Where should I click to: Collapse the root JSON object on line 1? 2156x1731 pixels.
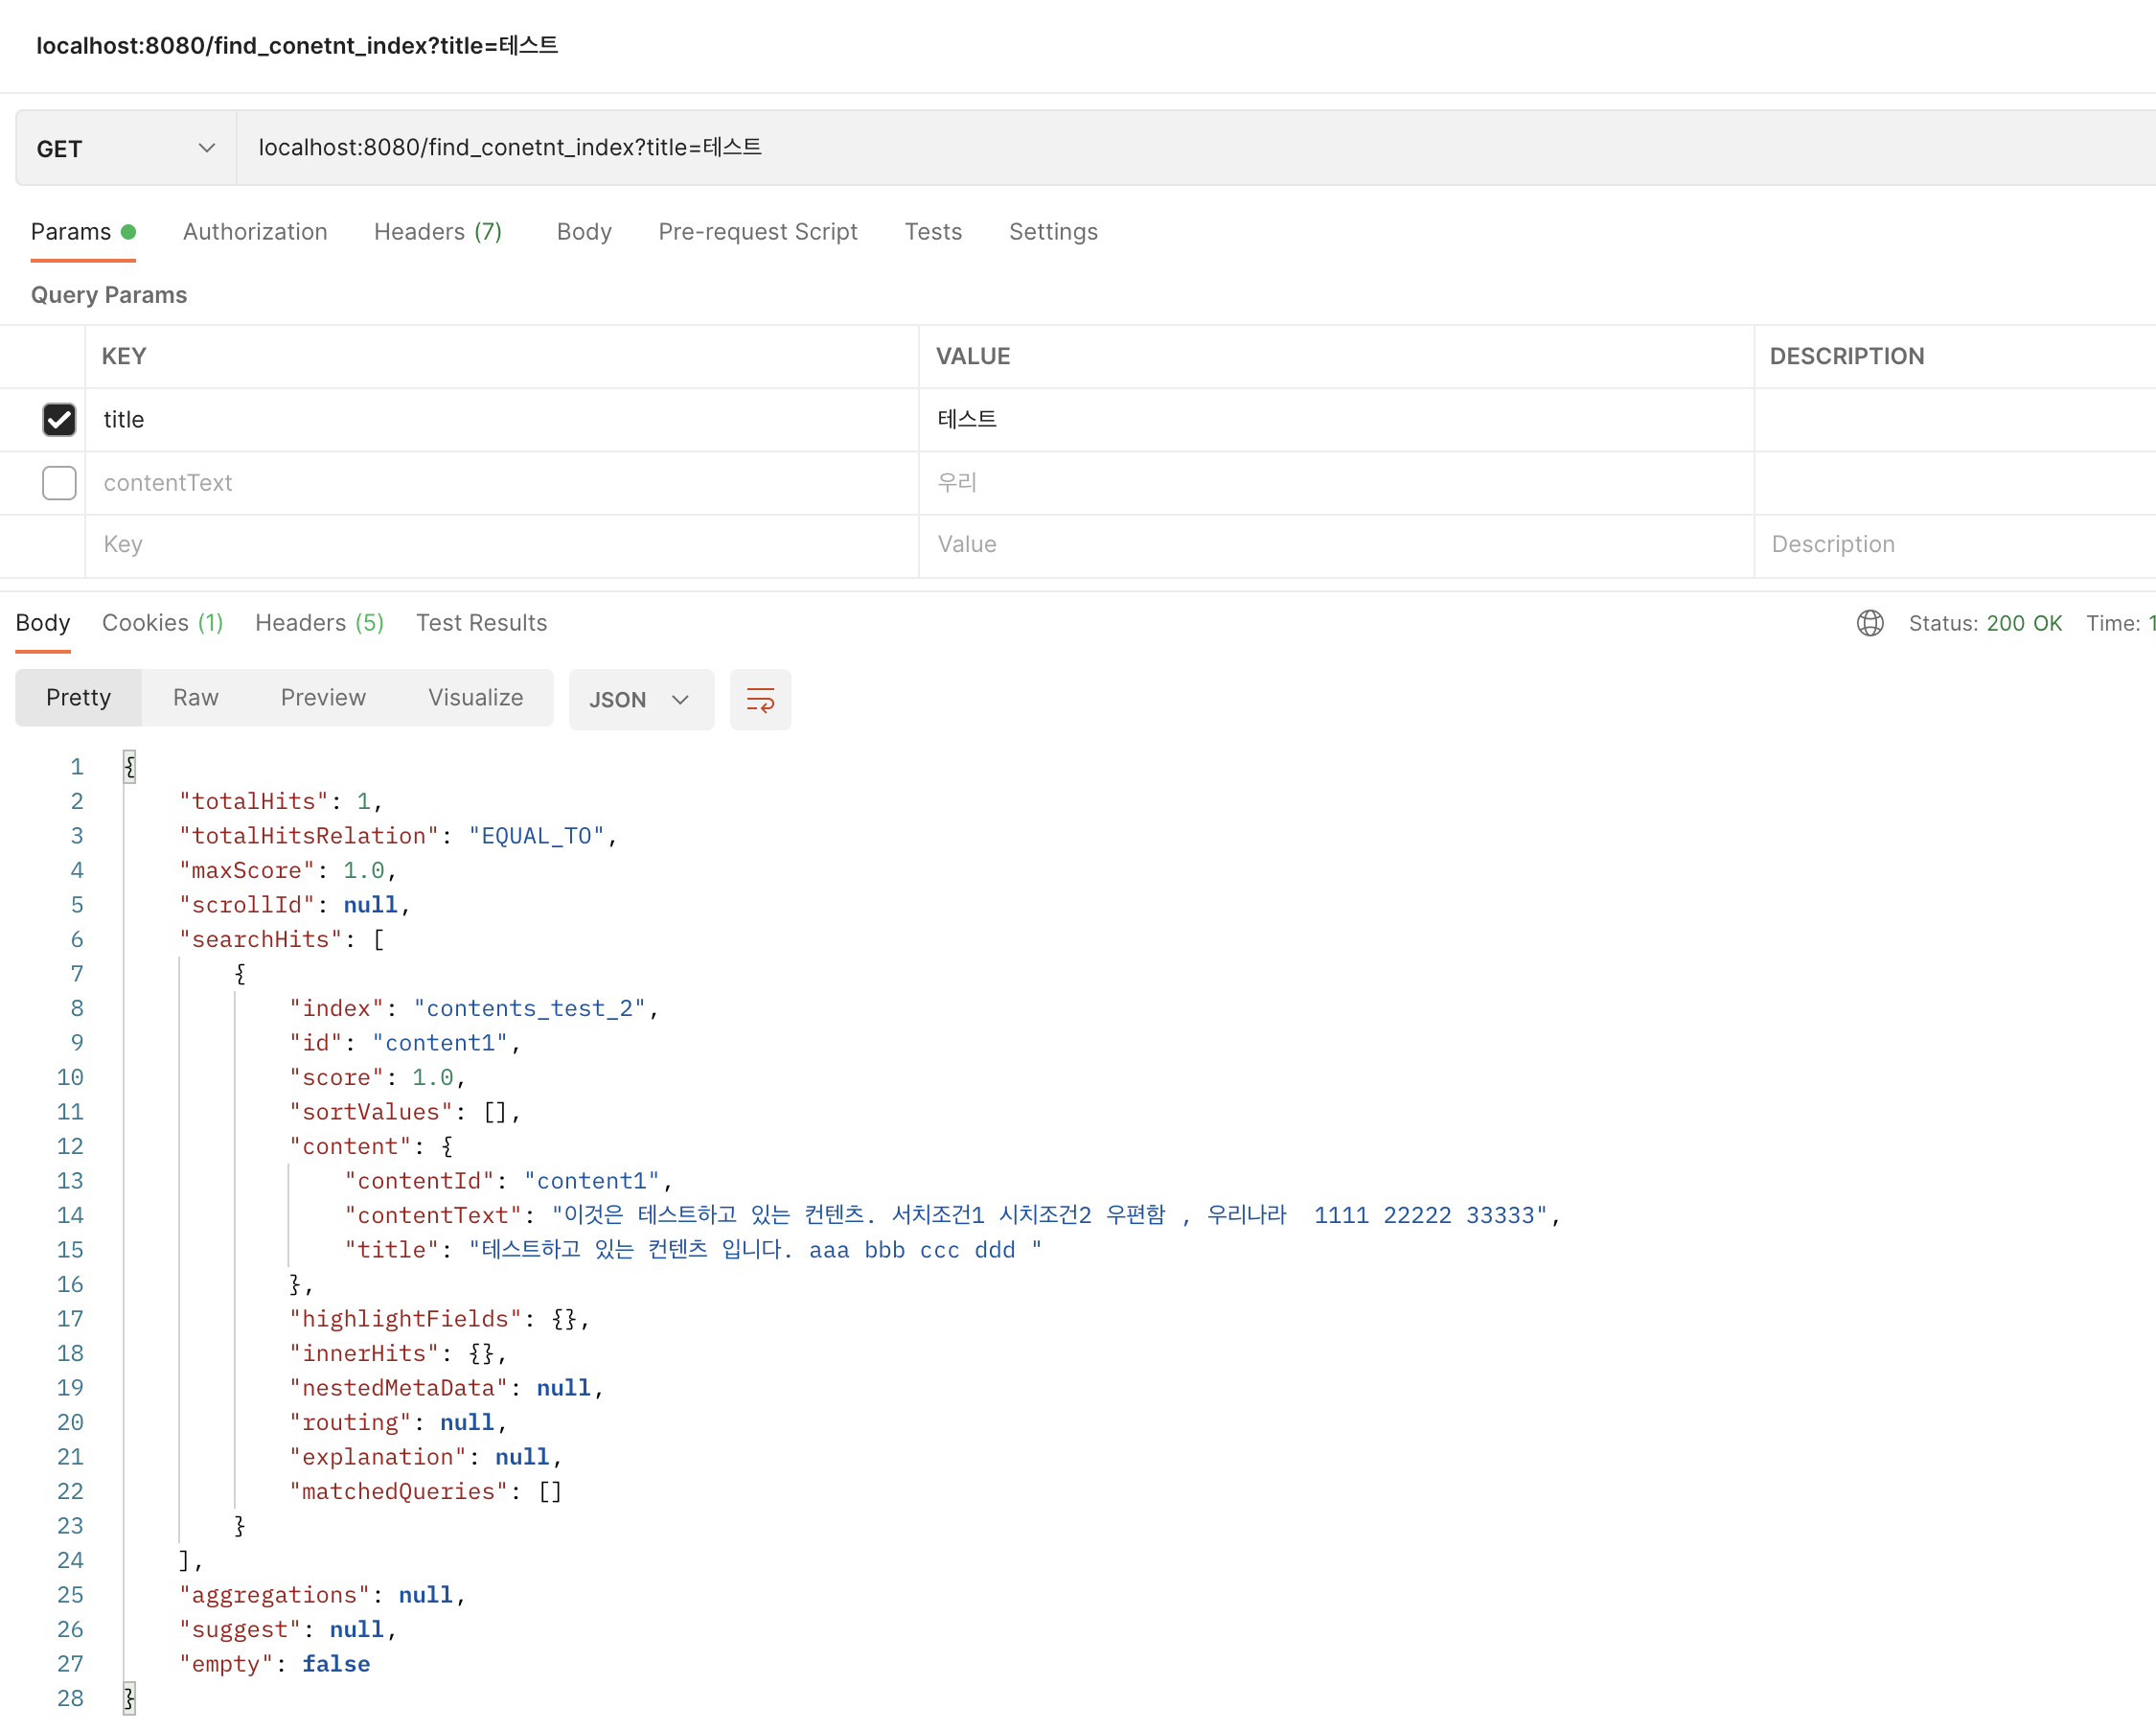coord(129,767)
